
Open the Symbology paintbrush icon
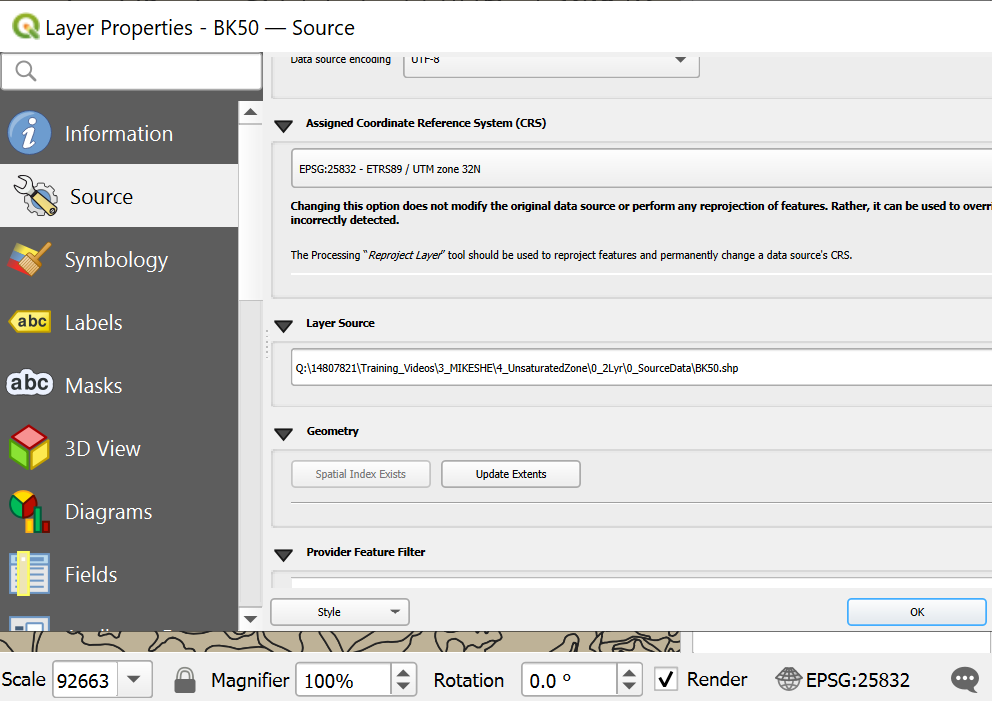(x=29, y=259)
